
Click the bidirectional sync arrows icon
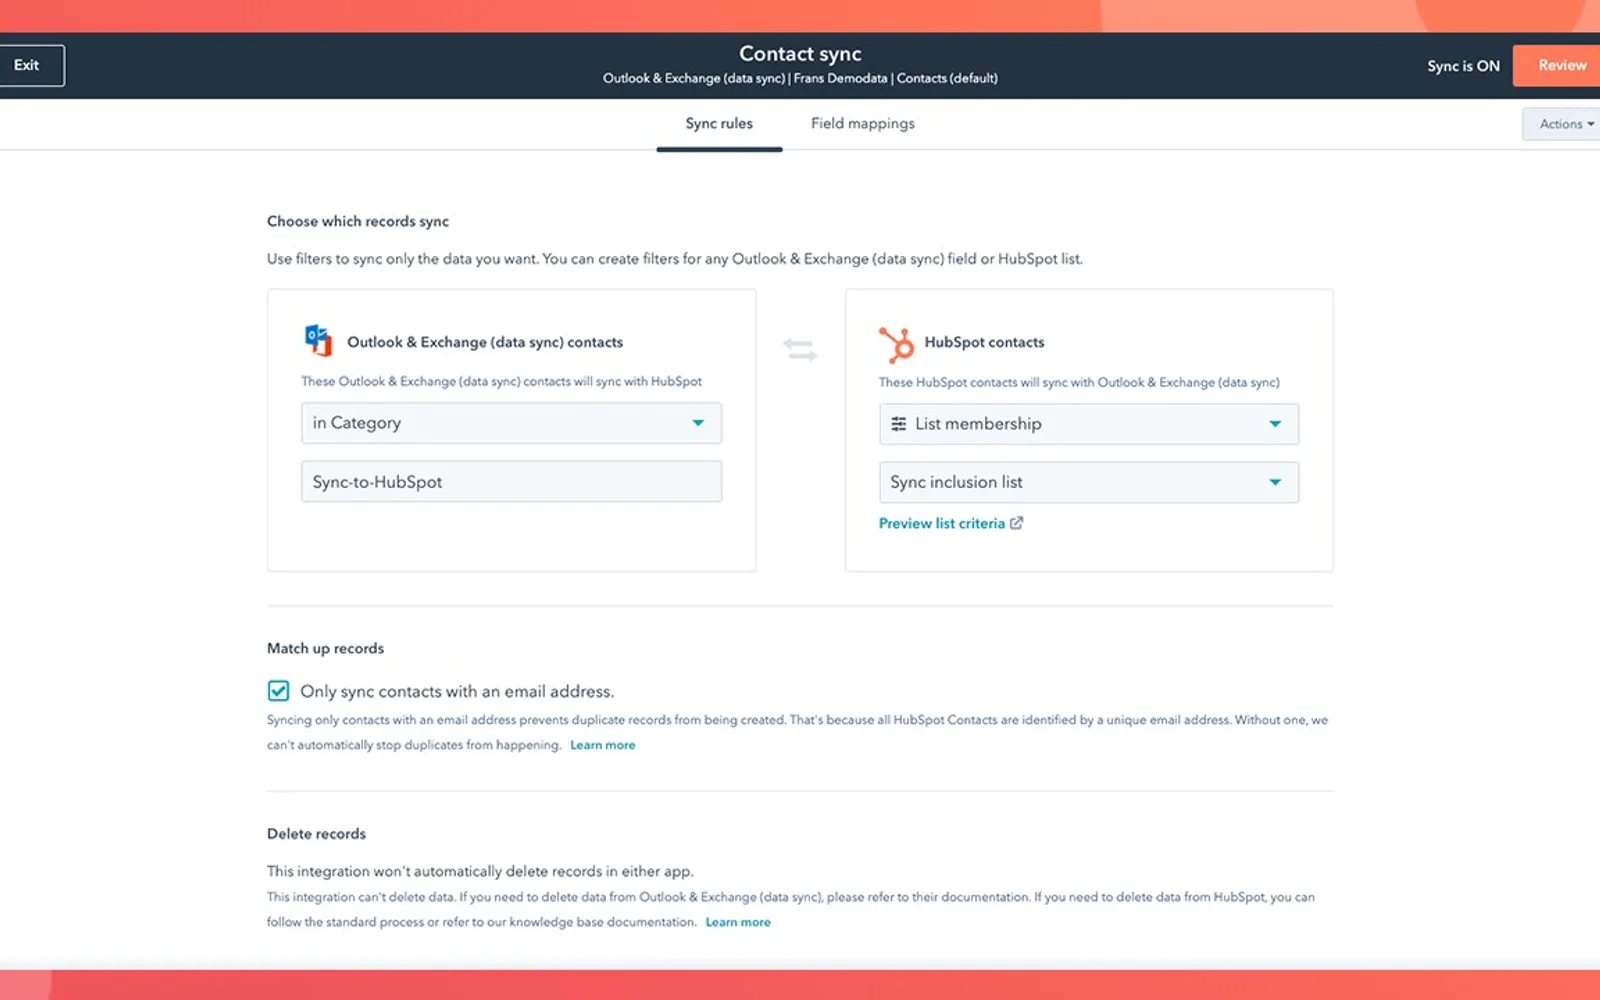click(x=800, y=349)
